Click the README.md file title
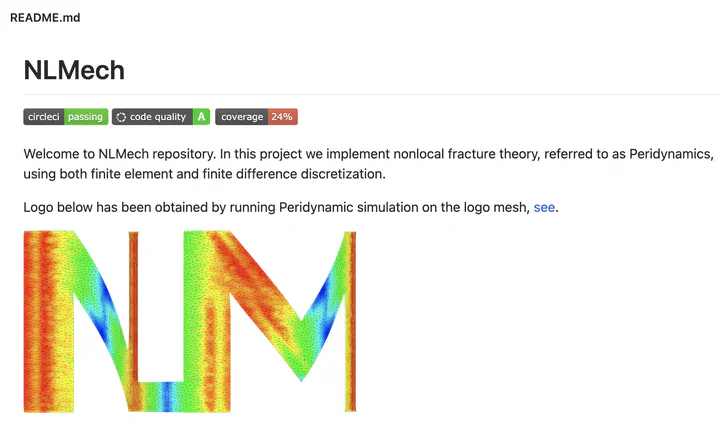720x437 pixels. coord(45,17)
